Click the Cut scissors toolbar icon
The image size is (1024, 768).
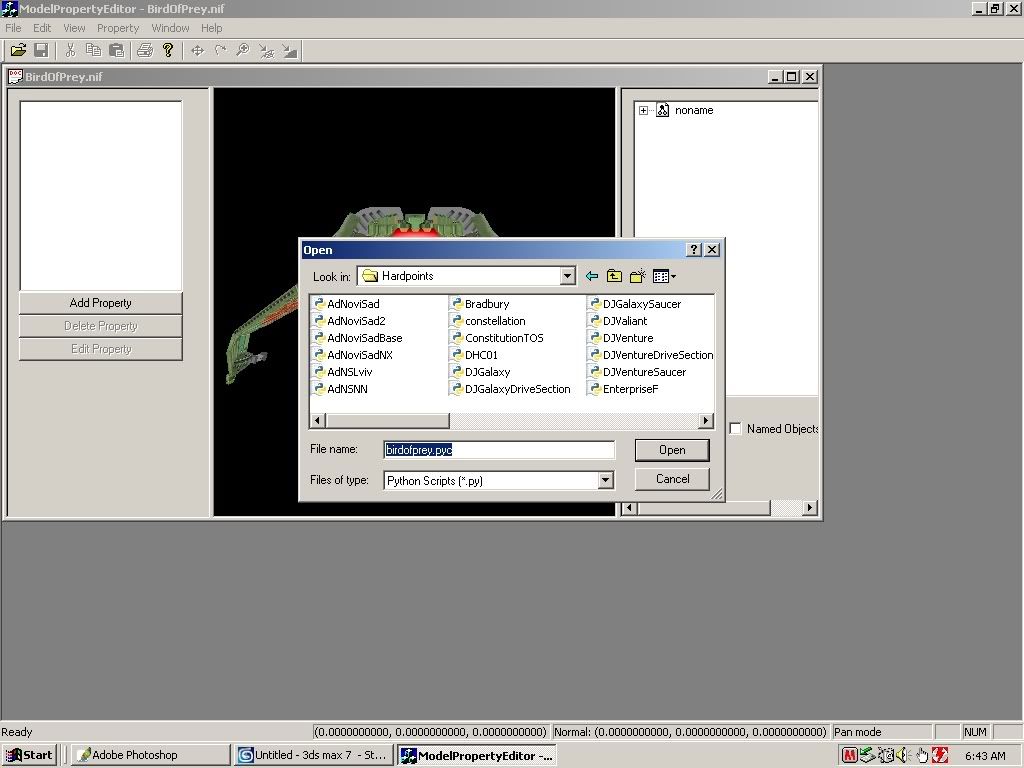point(71,50)
